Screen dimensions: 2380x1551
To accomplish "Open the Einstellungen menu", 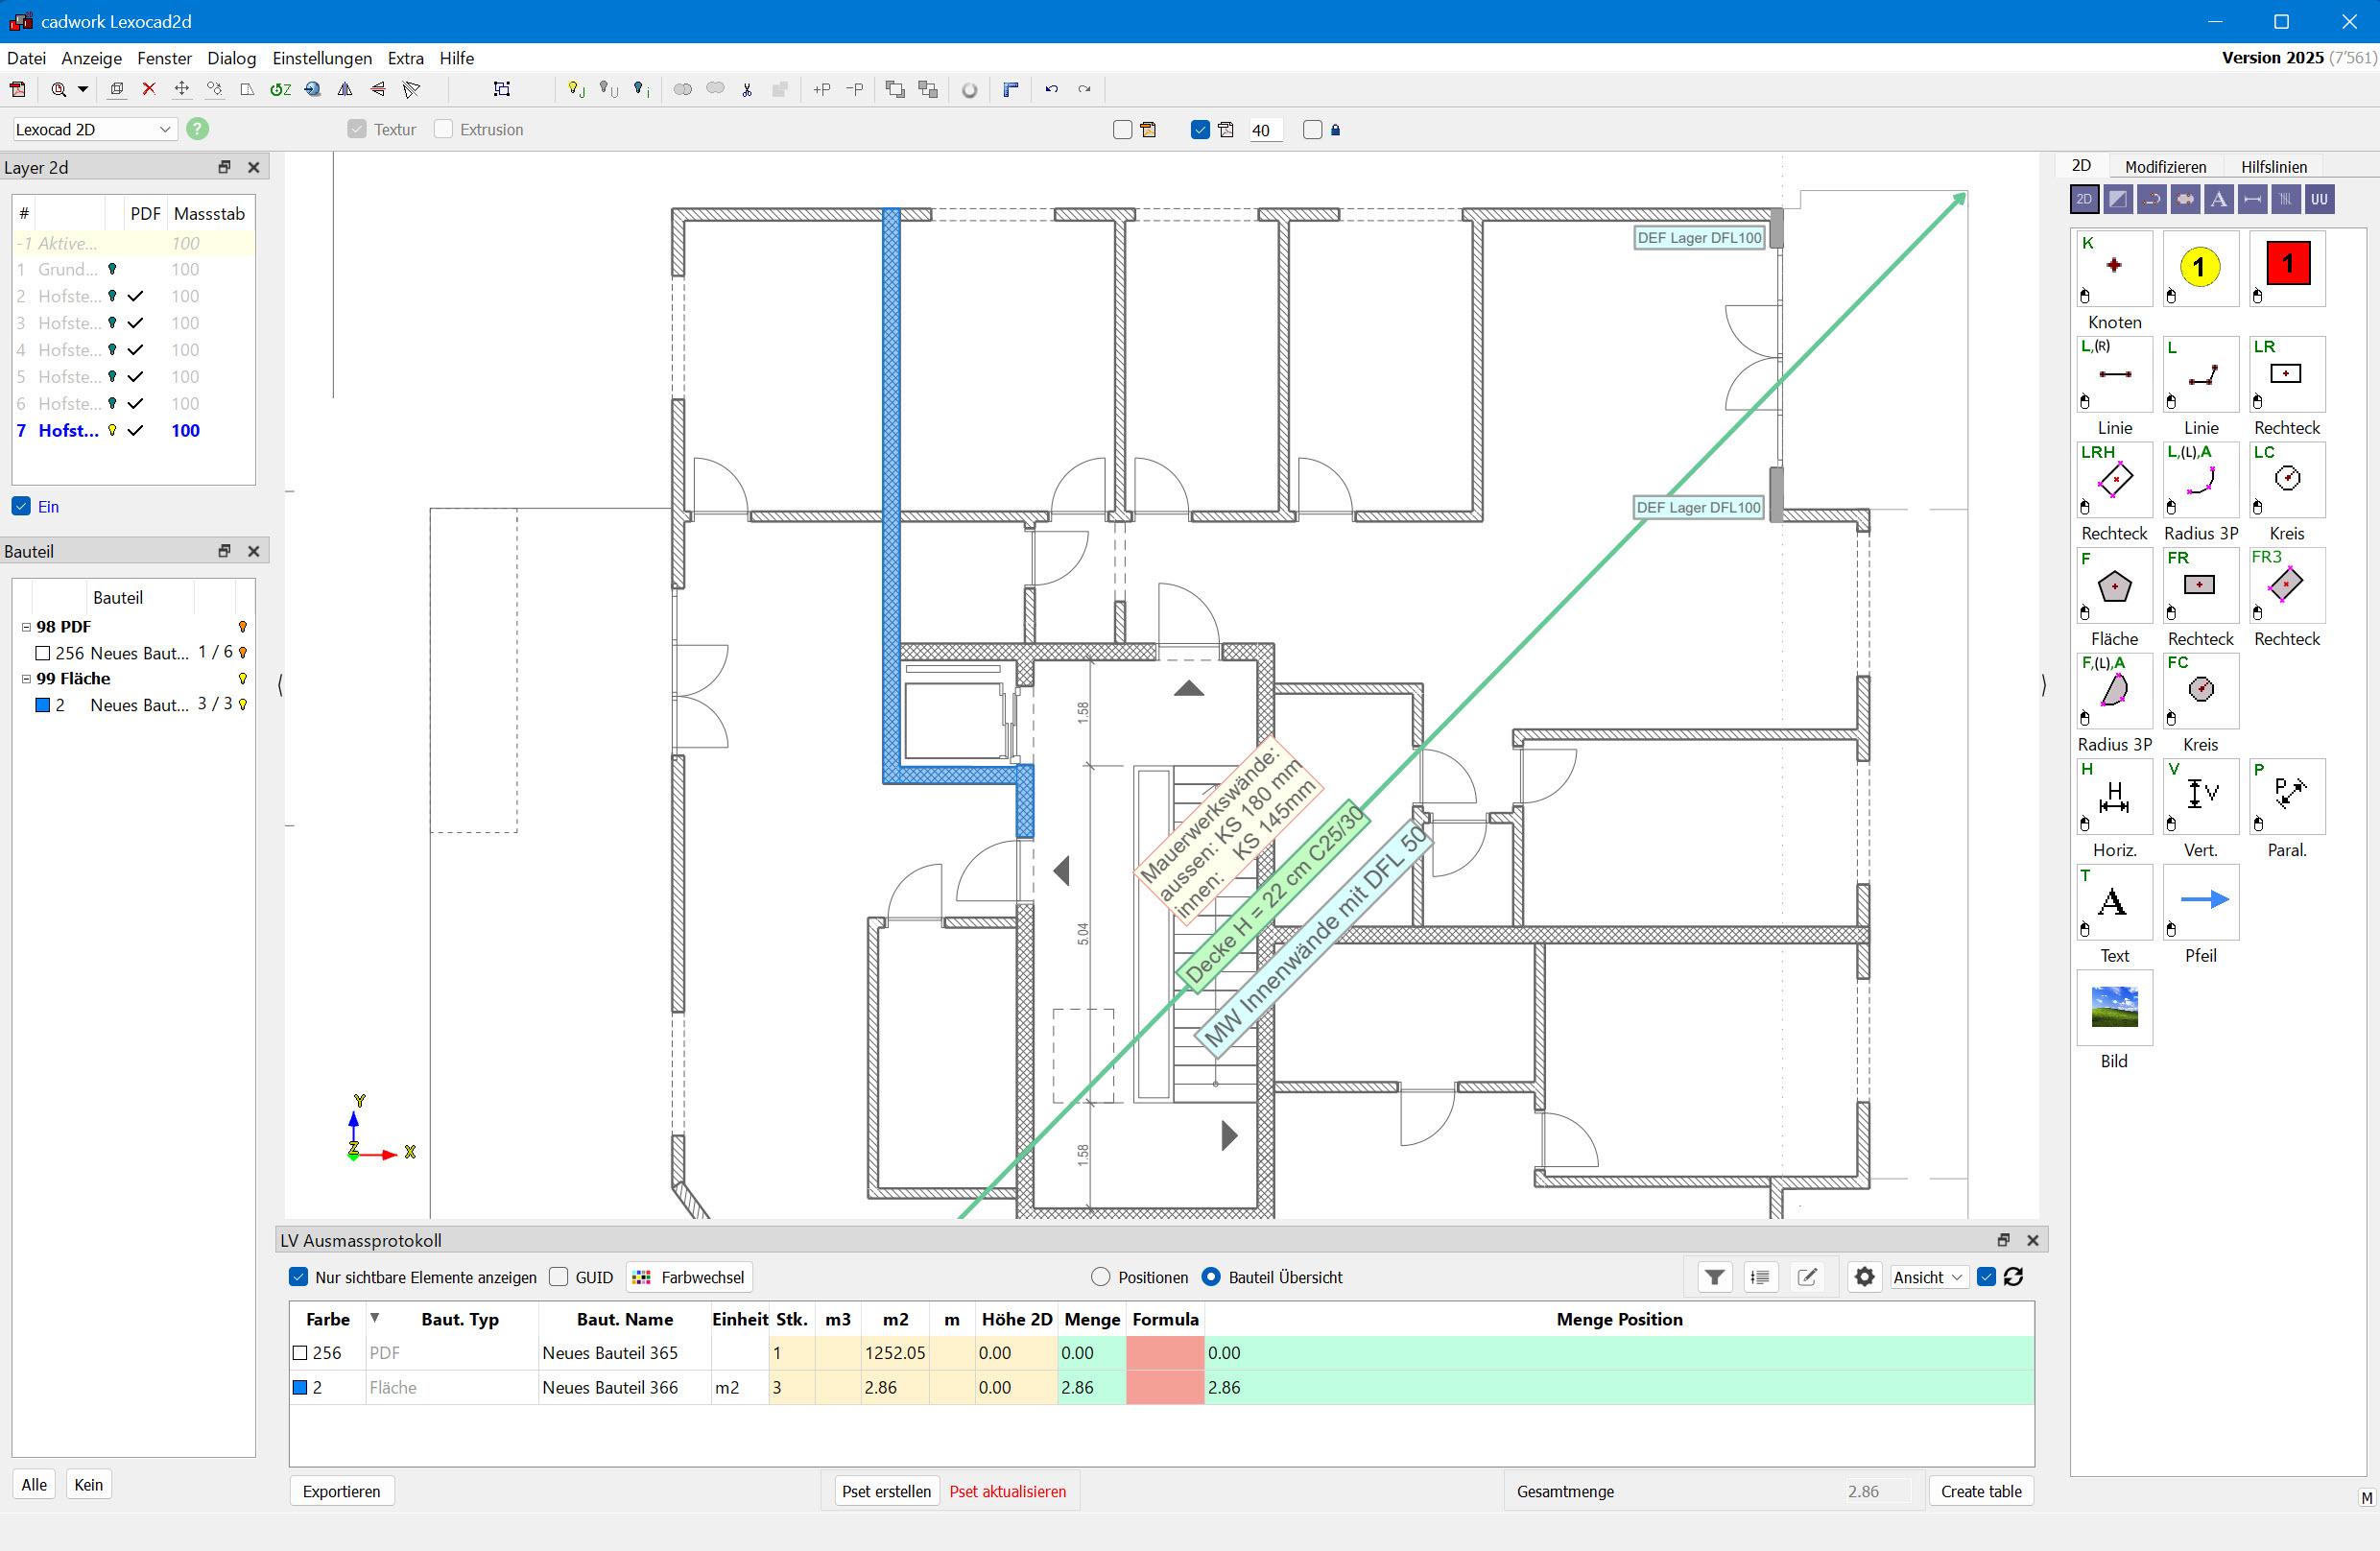I will 321,58.
